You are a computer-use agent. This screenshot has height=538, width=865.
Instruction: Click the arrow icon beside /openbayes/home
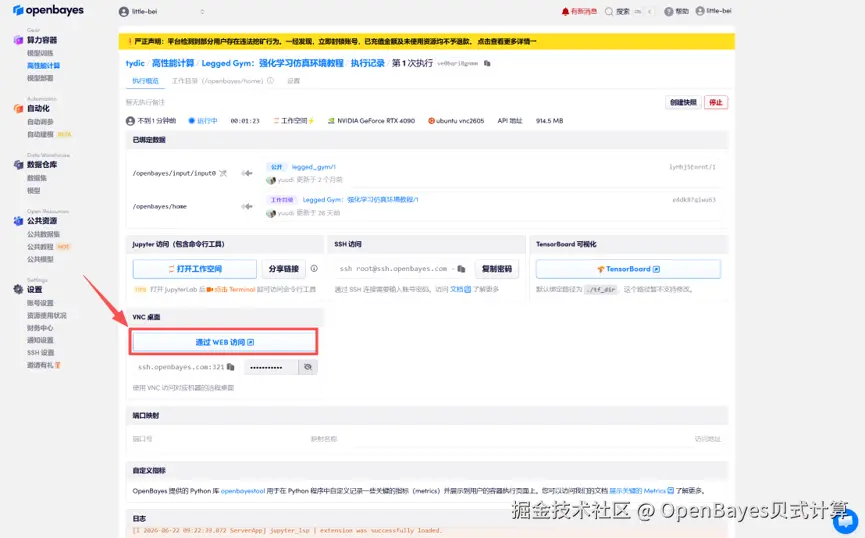247,206
